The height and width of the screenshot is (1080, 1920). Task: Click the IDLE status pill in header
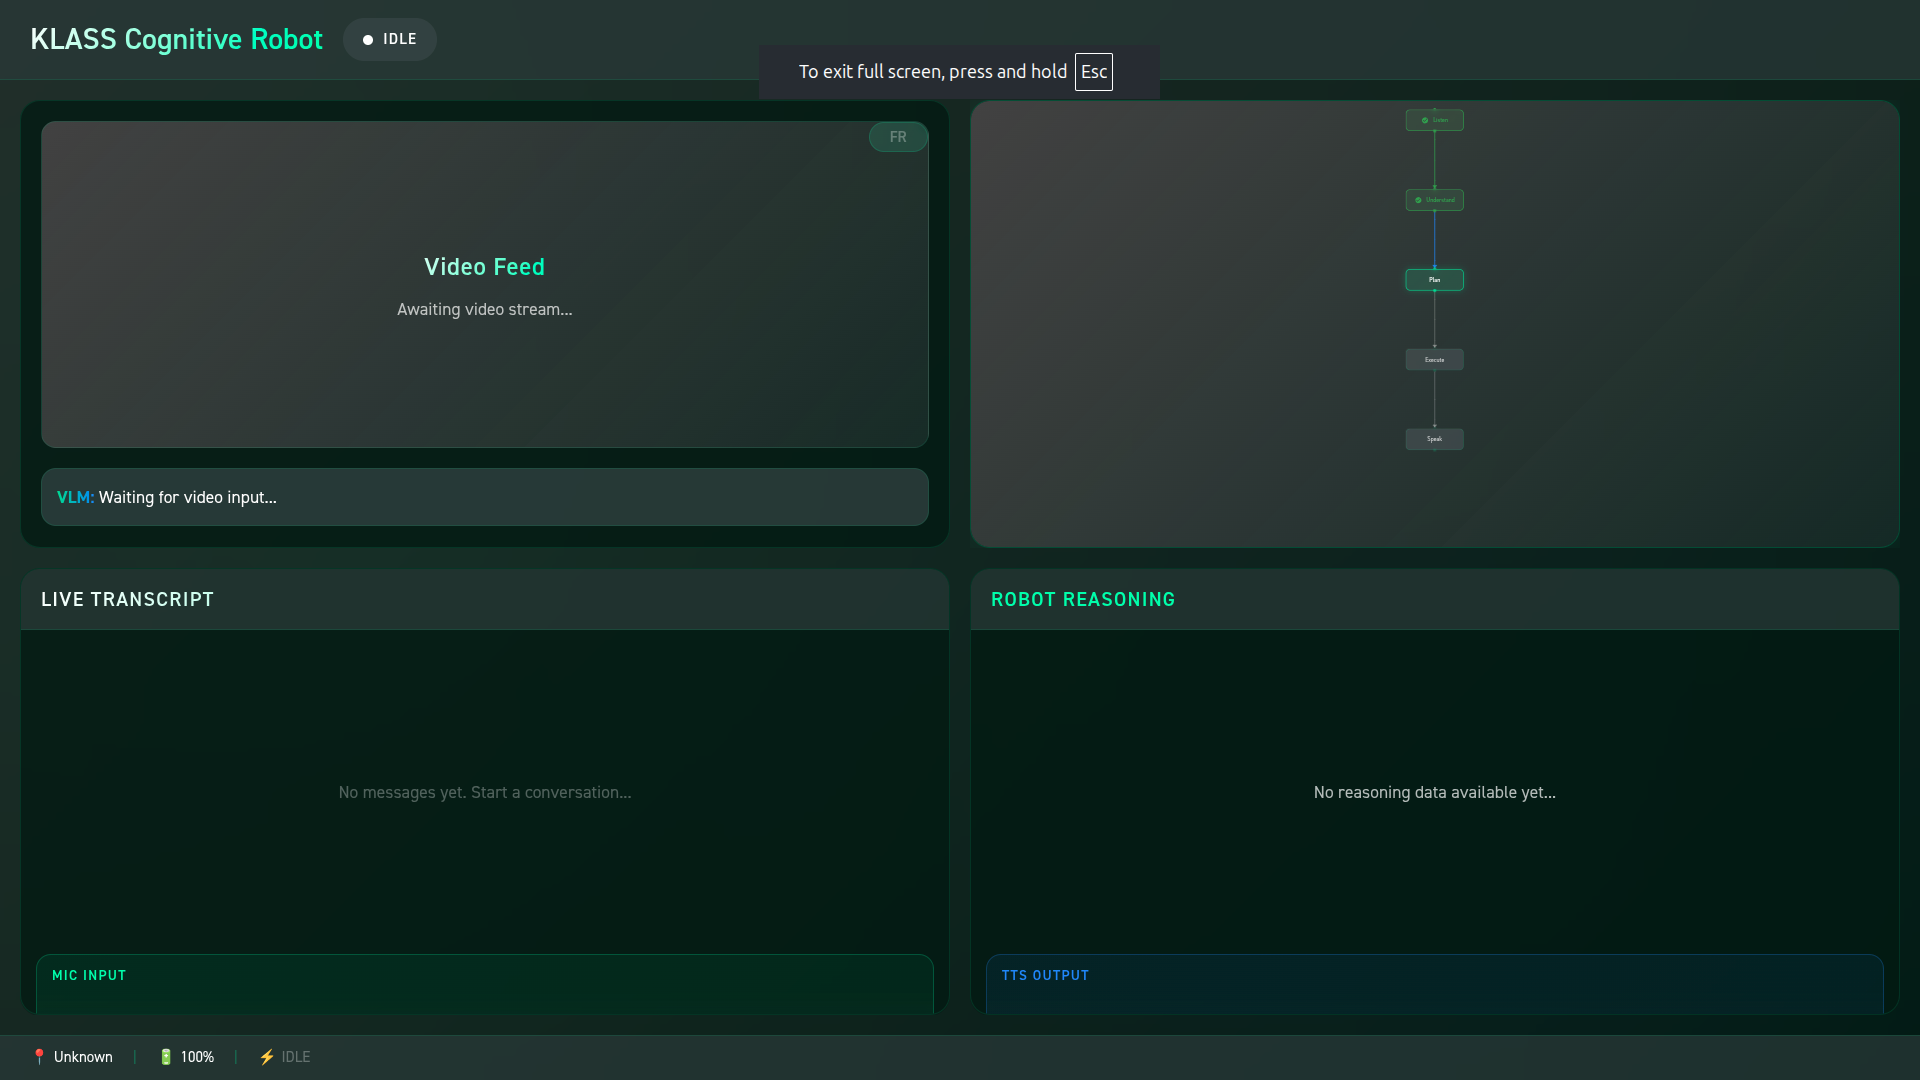click(390, 40)
